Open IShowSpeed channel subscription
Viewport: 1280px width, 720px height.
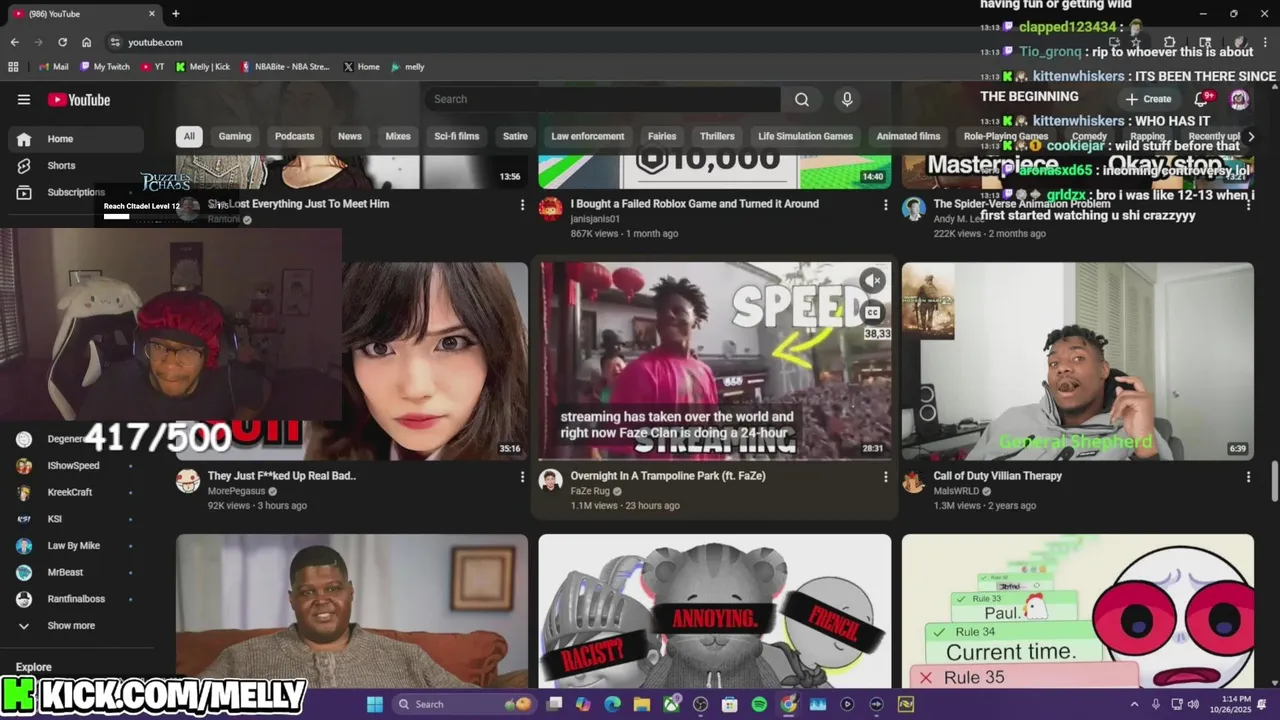point(75,465)
